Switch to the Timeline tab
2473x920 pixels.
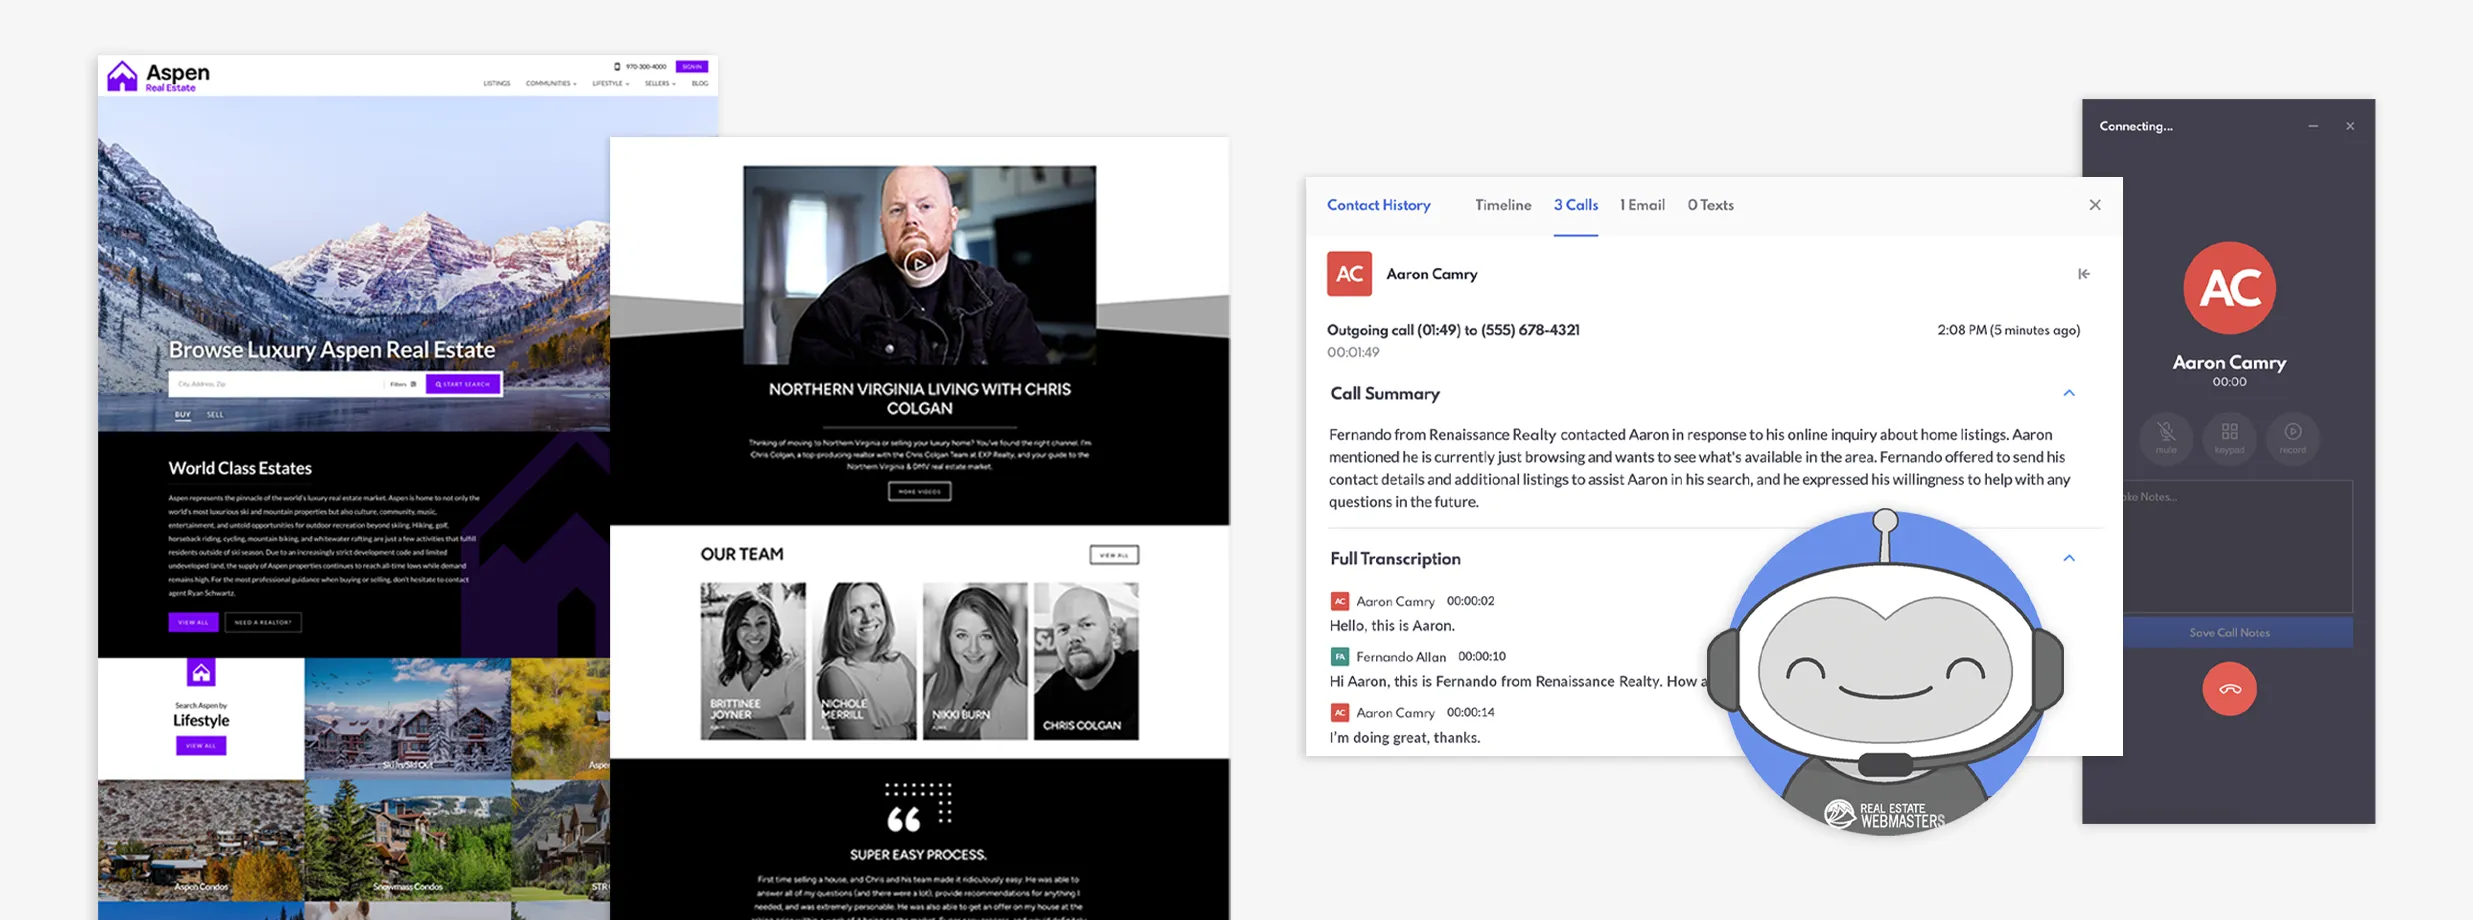pyautogui.click(x=1502, y=205)
